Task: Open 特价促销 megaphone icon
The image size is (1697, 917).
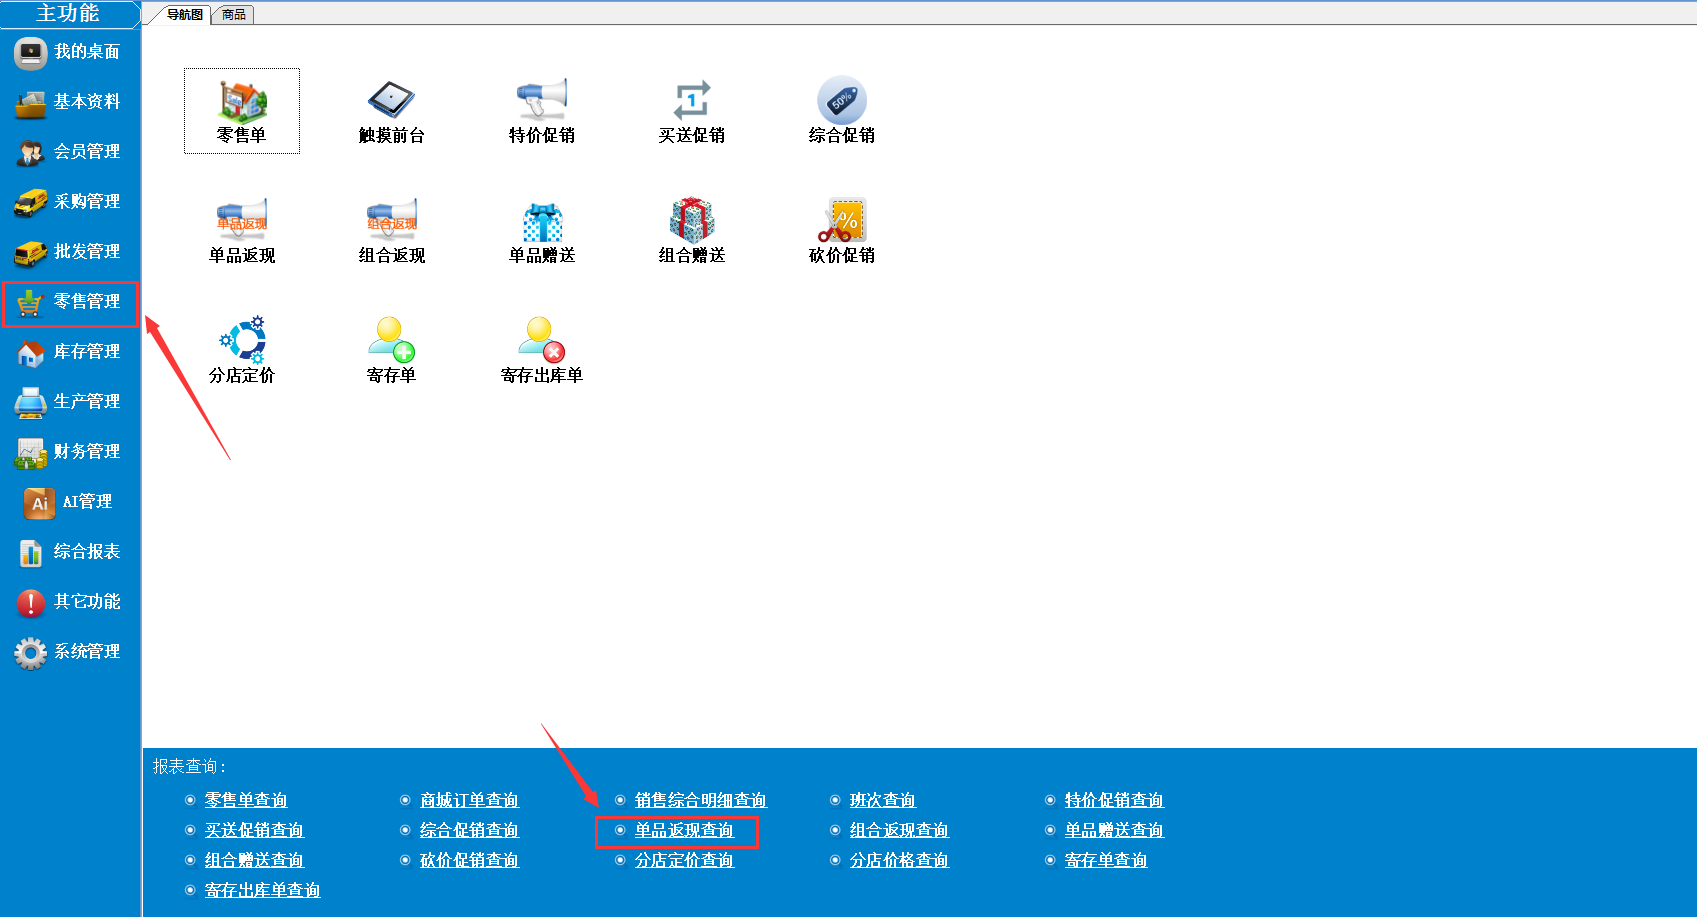Action: (542, 111)
